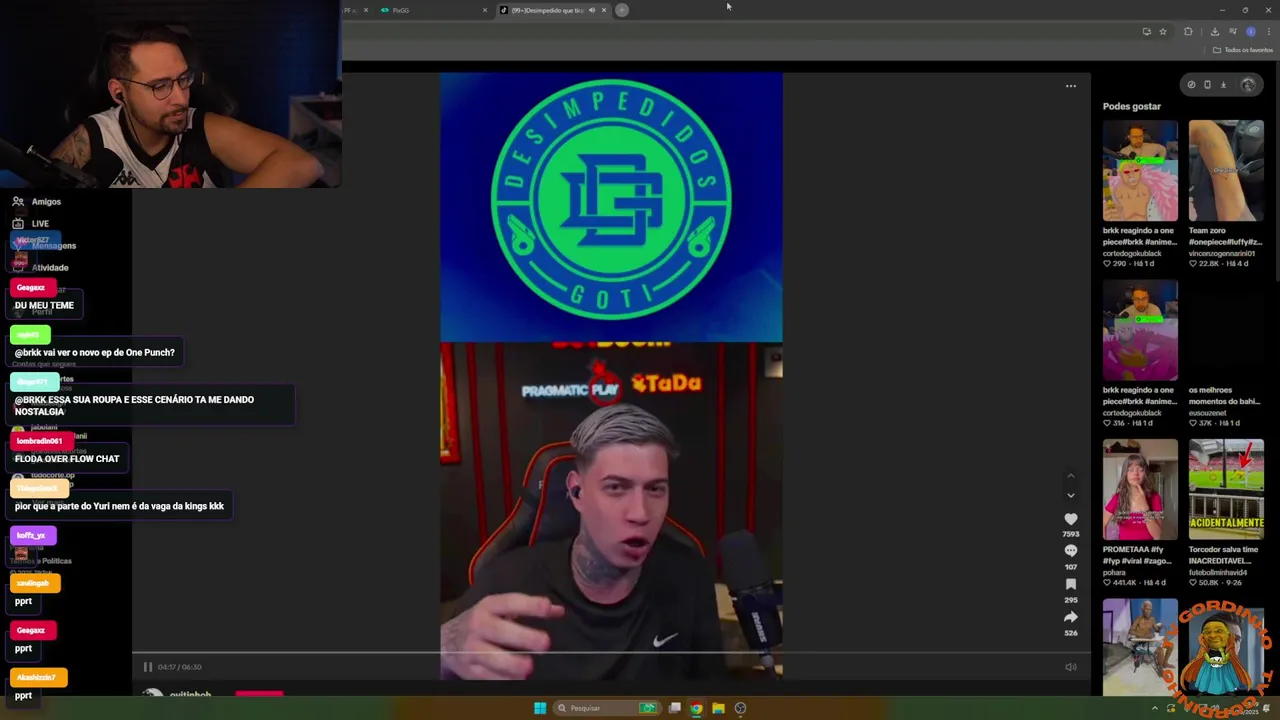Open brkk reagindo a one piece first thumbnail
This screenshot has height=720, width=1280.
point(1140,171)
